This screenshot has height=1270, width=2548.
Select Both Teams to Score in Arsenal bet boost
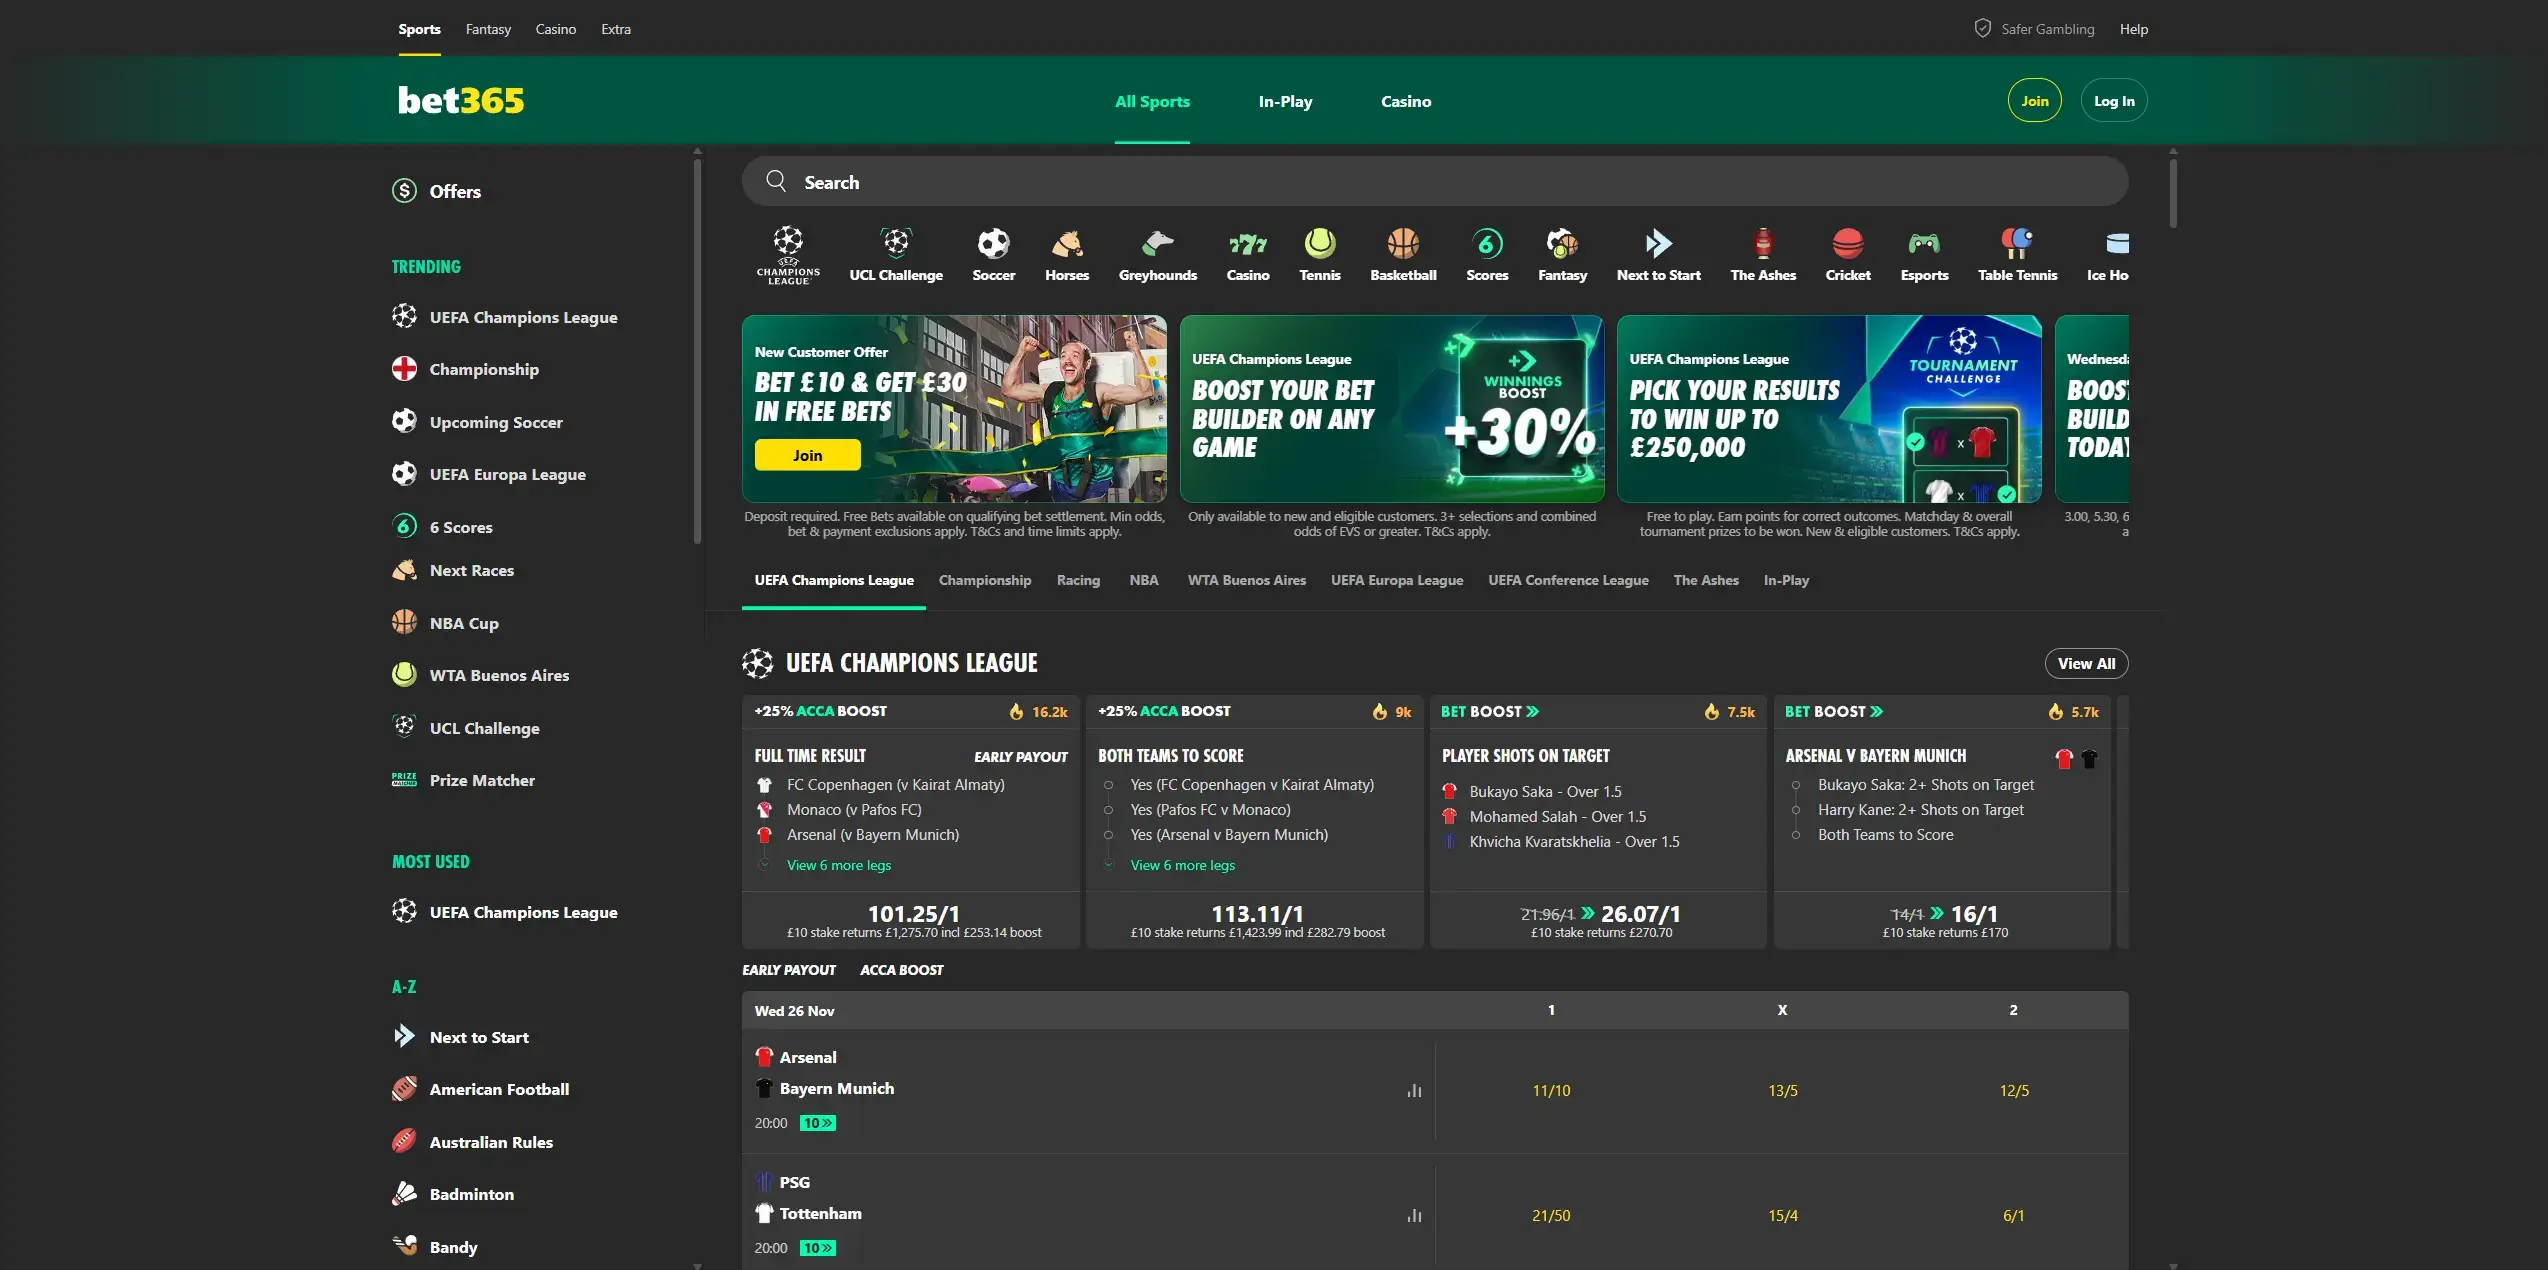pos(1885,834)
